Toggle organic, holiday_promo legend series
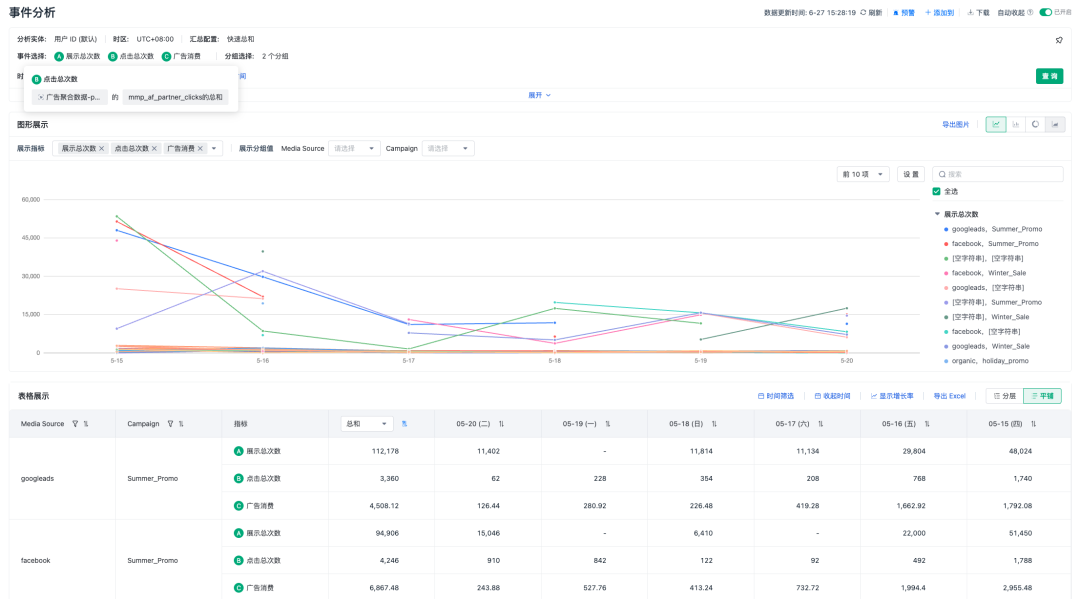Viewport: 1080px width, 599px height. tap(986, 361)
